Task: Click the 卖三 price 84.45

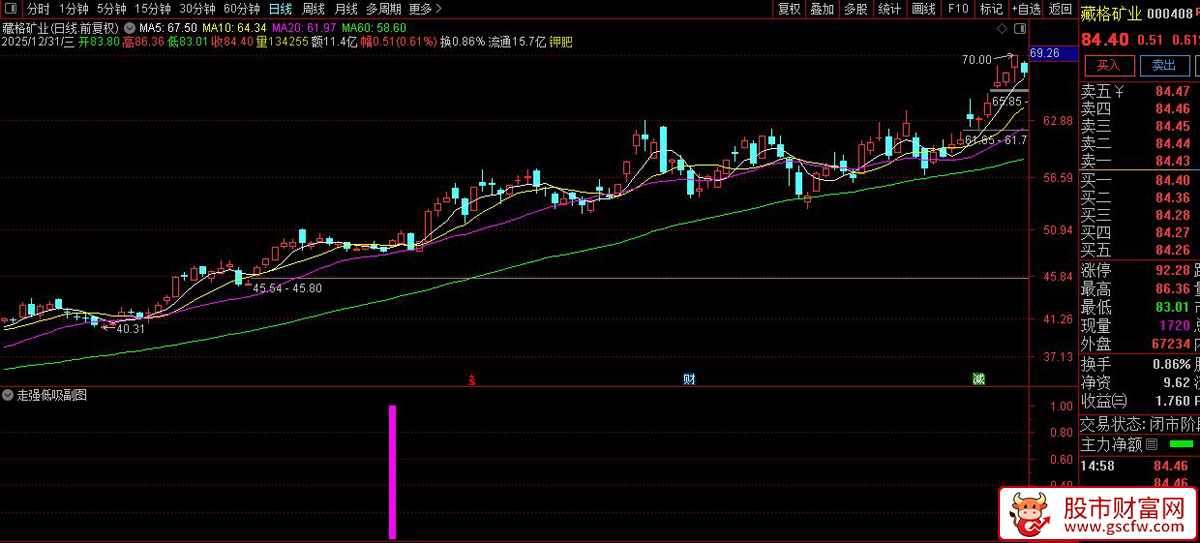Action: coord(1172,126)
